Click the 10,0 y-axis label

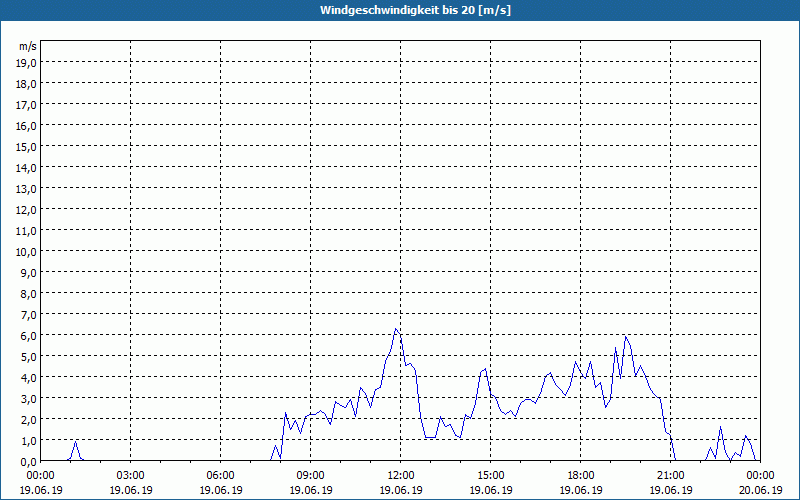(27, 252)
